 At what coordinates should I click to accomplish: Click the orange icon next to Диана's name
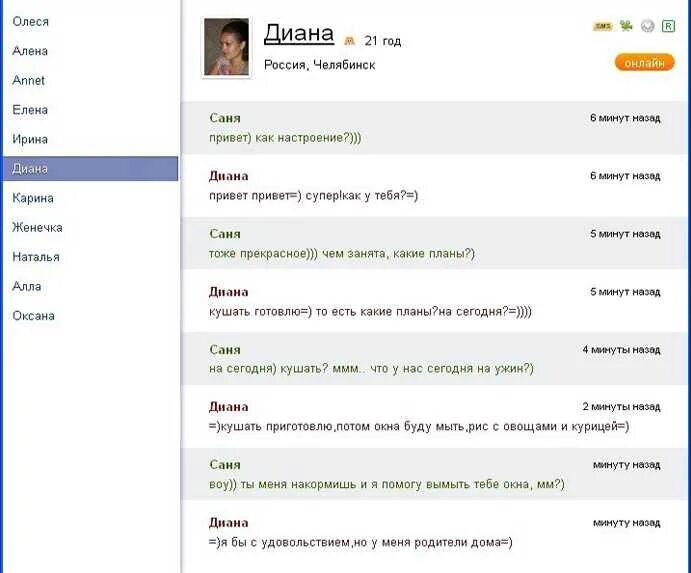pos(349,41)
